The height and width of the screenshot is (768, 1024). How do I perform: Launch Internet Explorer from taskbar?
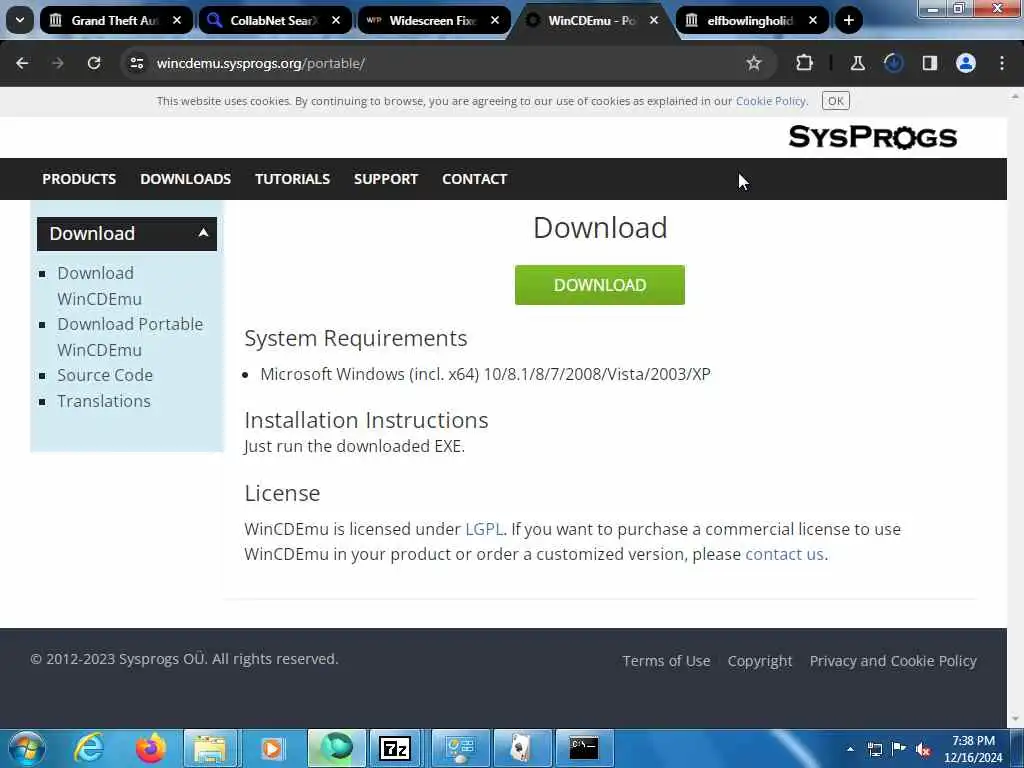88,748
